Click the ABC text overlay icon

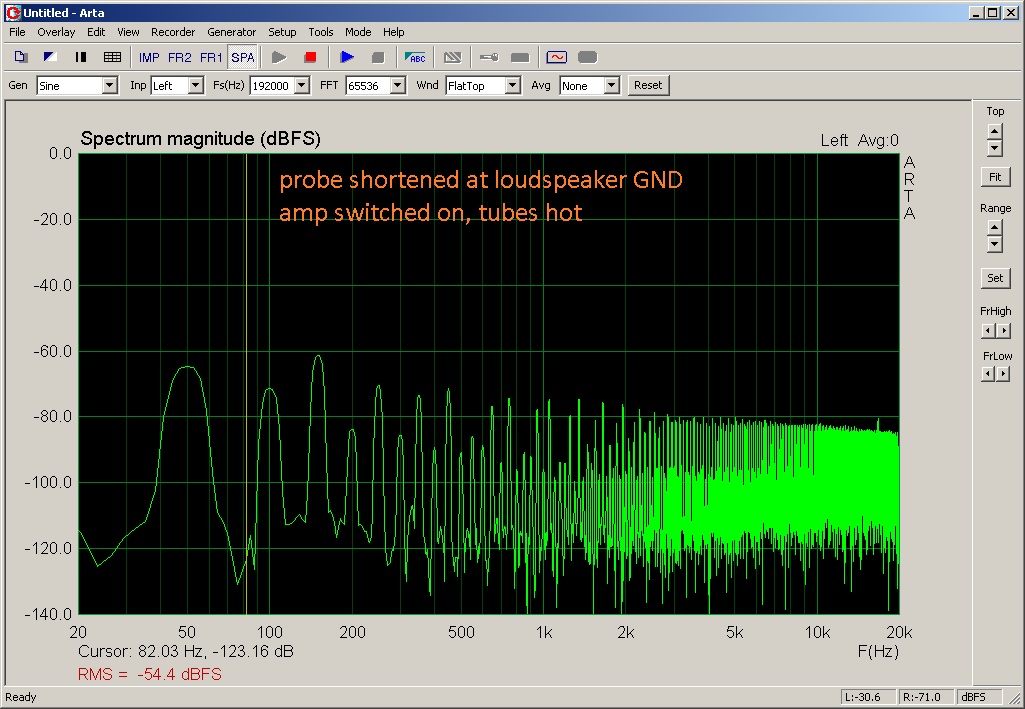pyautogui.click(x=415, y=58)
